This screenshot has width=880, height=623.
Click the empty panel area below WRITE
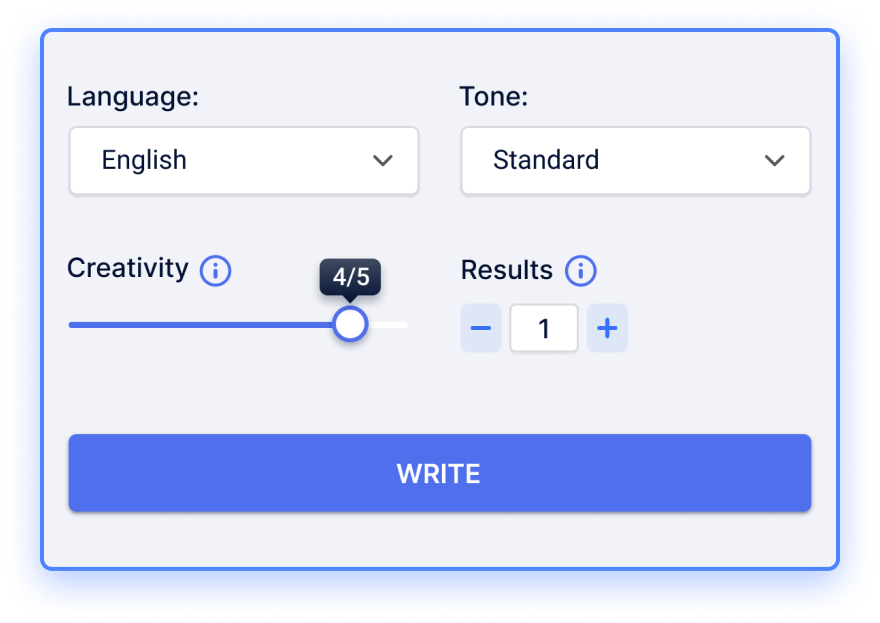click(440, 540)
